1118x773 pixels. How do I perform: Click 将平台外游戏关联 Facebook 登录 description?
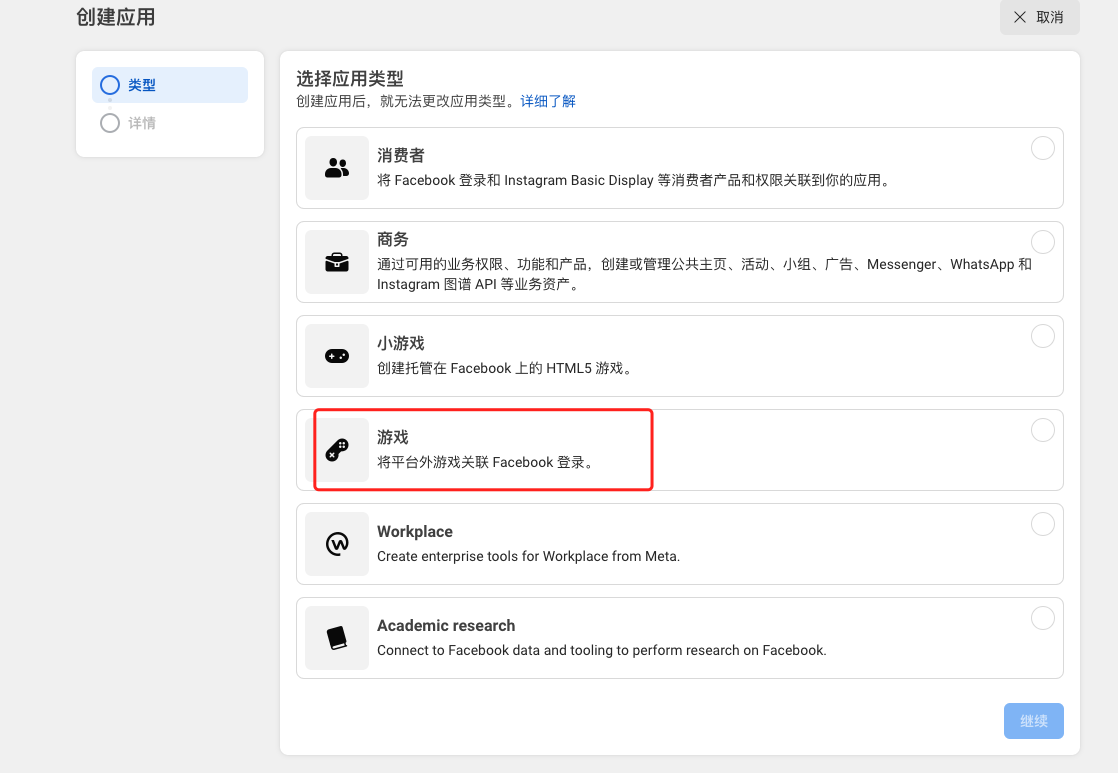coord(485,463)
